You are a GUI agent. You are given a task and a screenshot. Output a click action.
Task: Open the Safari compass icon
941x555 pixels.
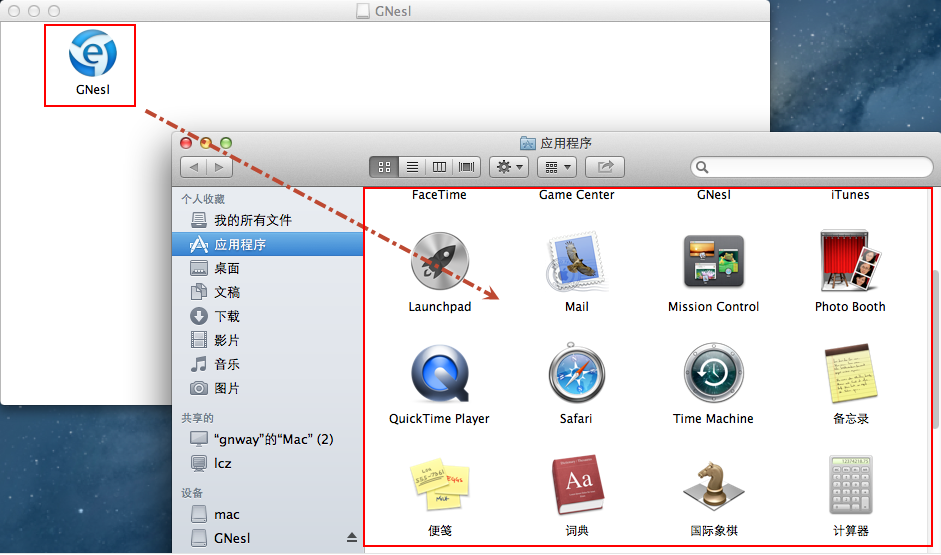click(x=576, y=373)
